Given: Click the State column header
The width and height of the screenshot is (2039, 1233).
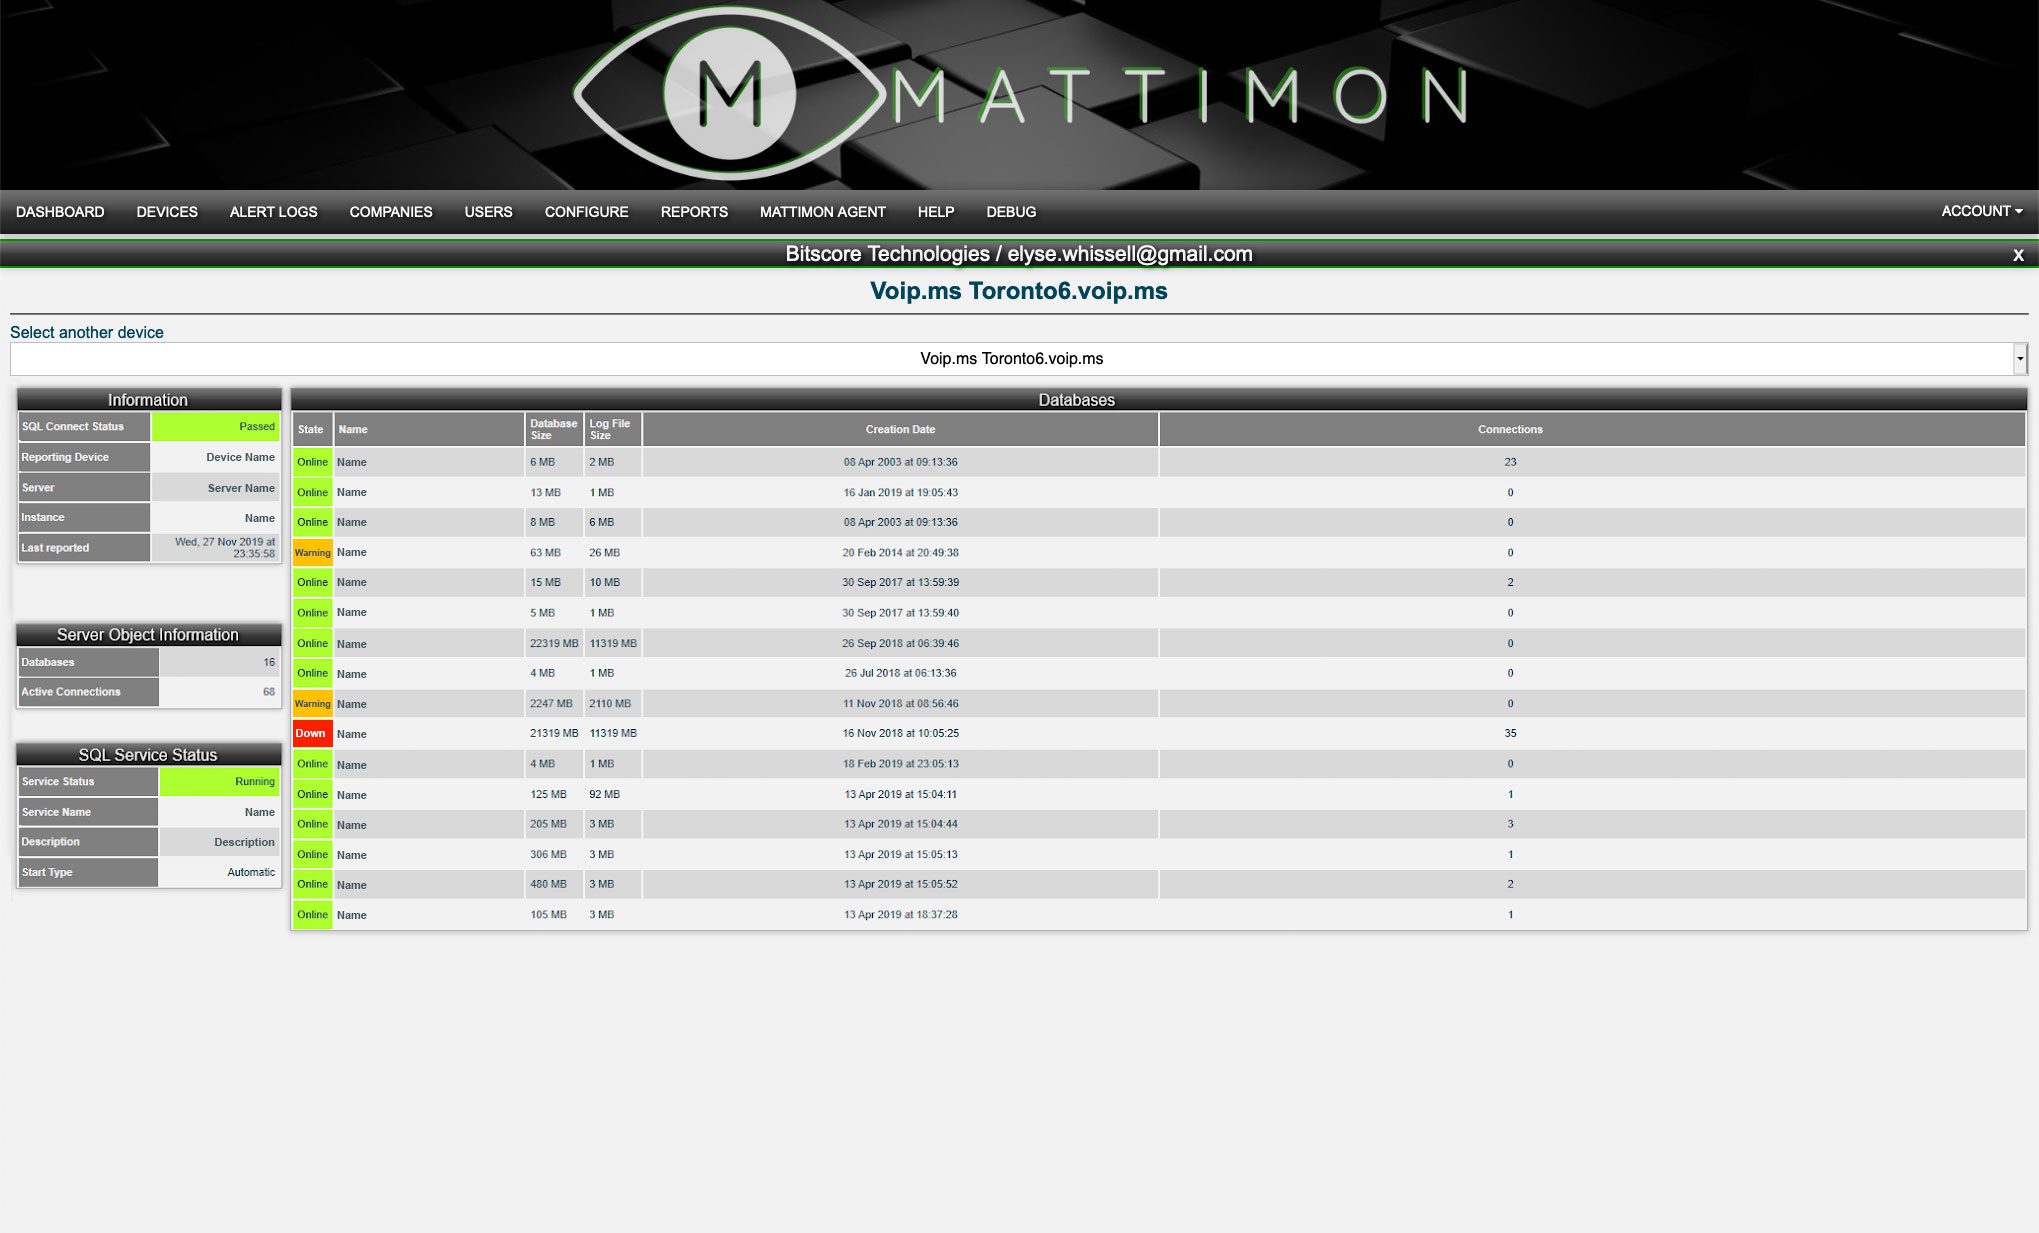Looking at the screenshot, I should 311,429.
